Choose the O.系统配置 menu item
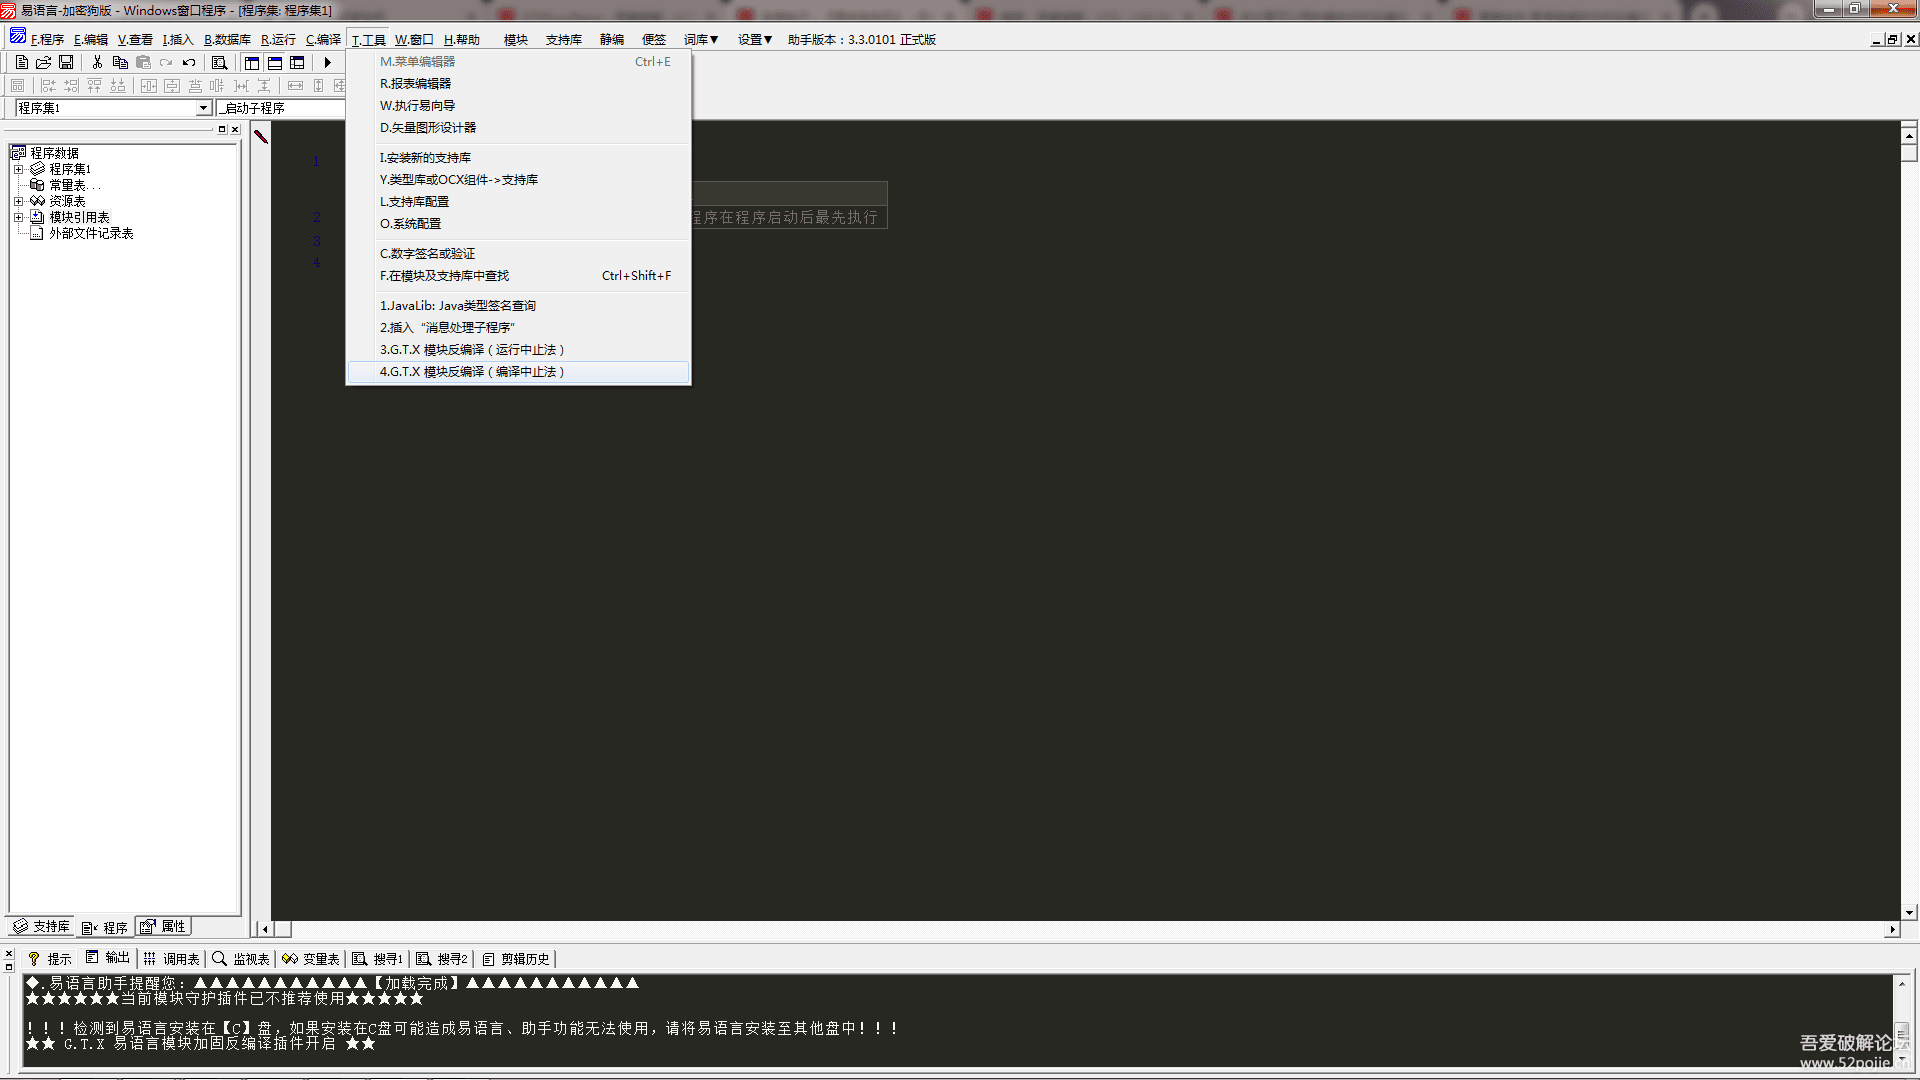Screen dimensions: 1920x1080 tap(410, 224)
